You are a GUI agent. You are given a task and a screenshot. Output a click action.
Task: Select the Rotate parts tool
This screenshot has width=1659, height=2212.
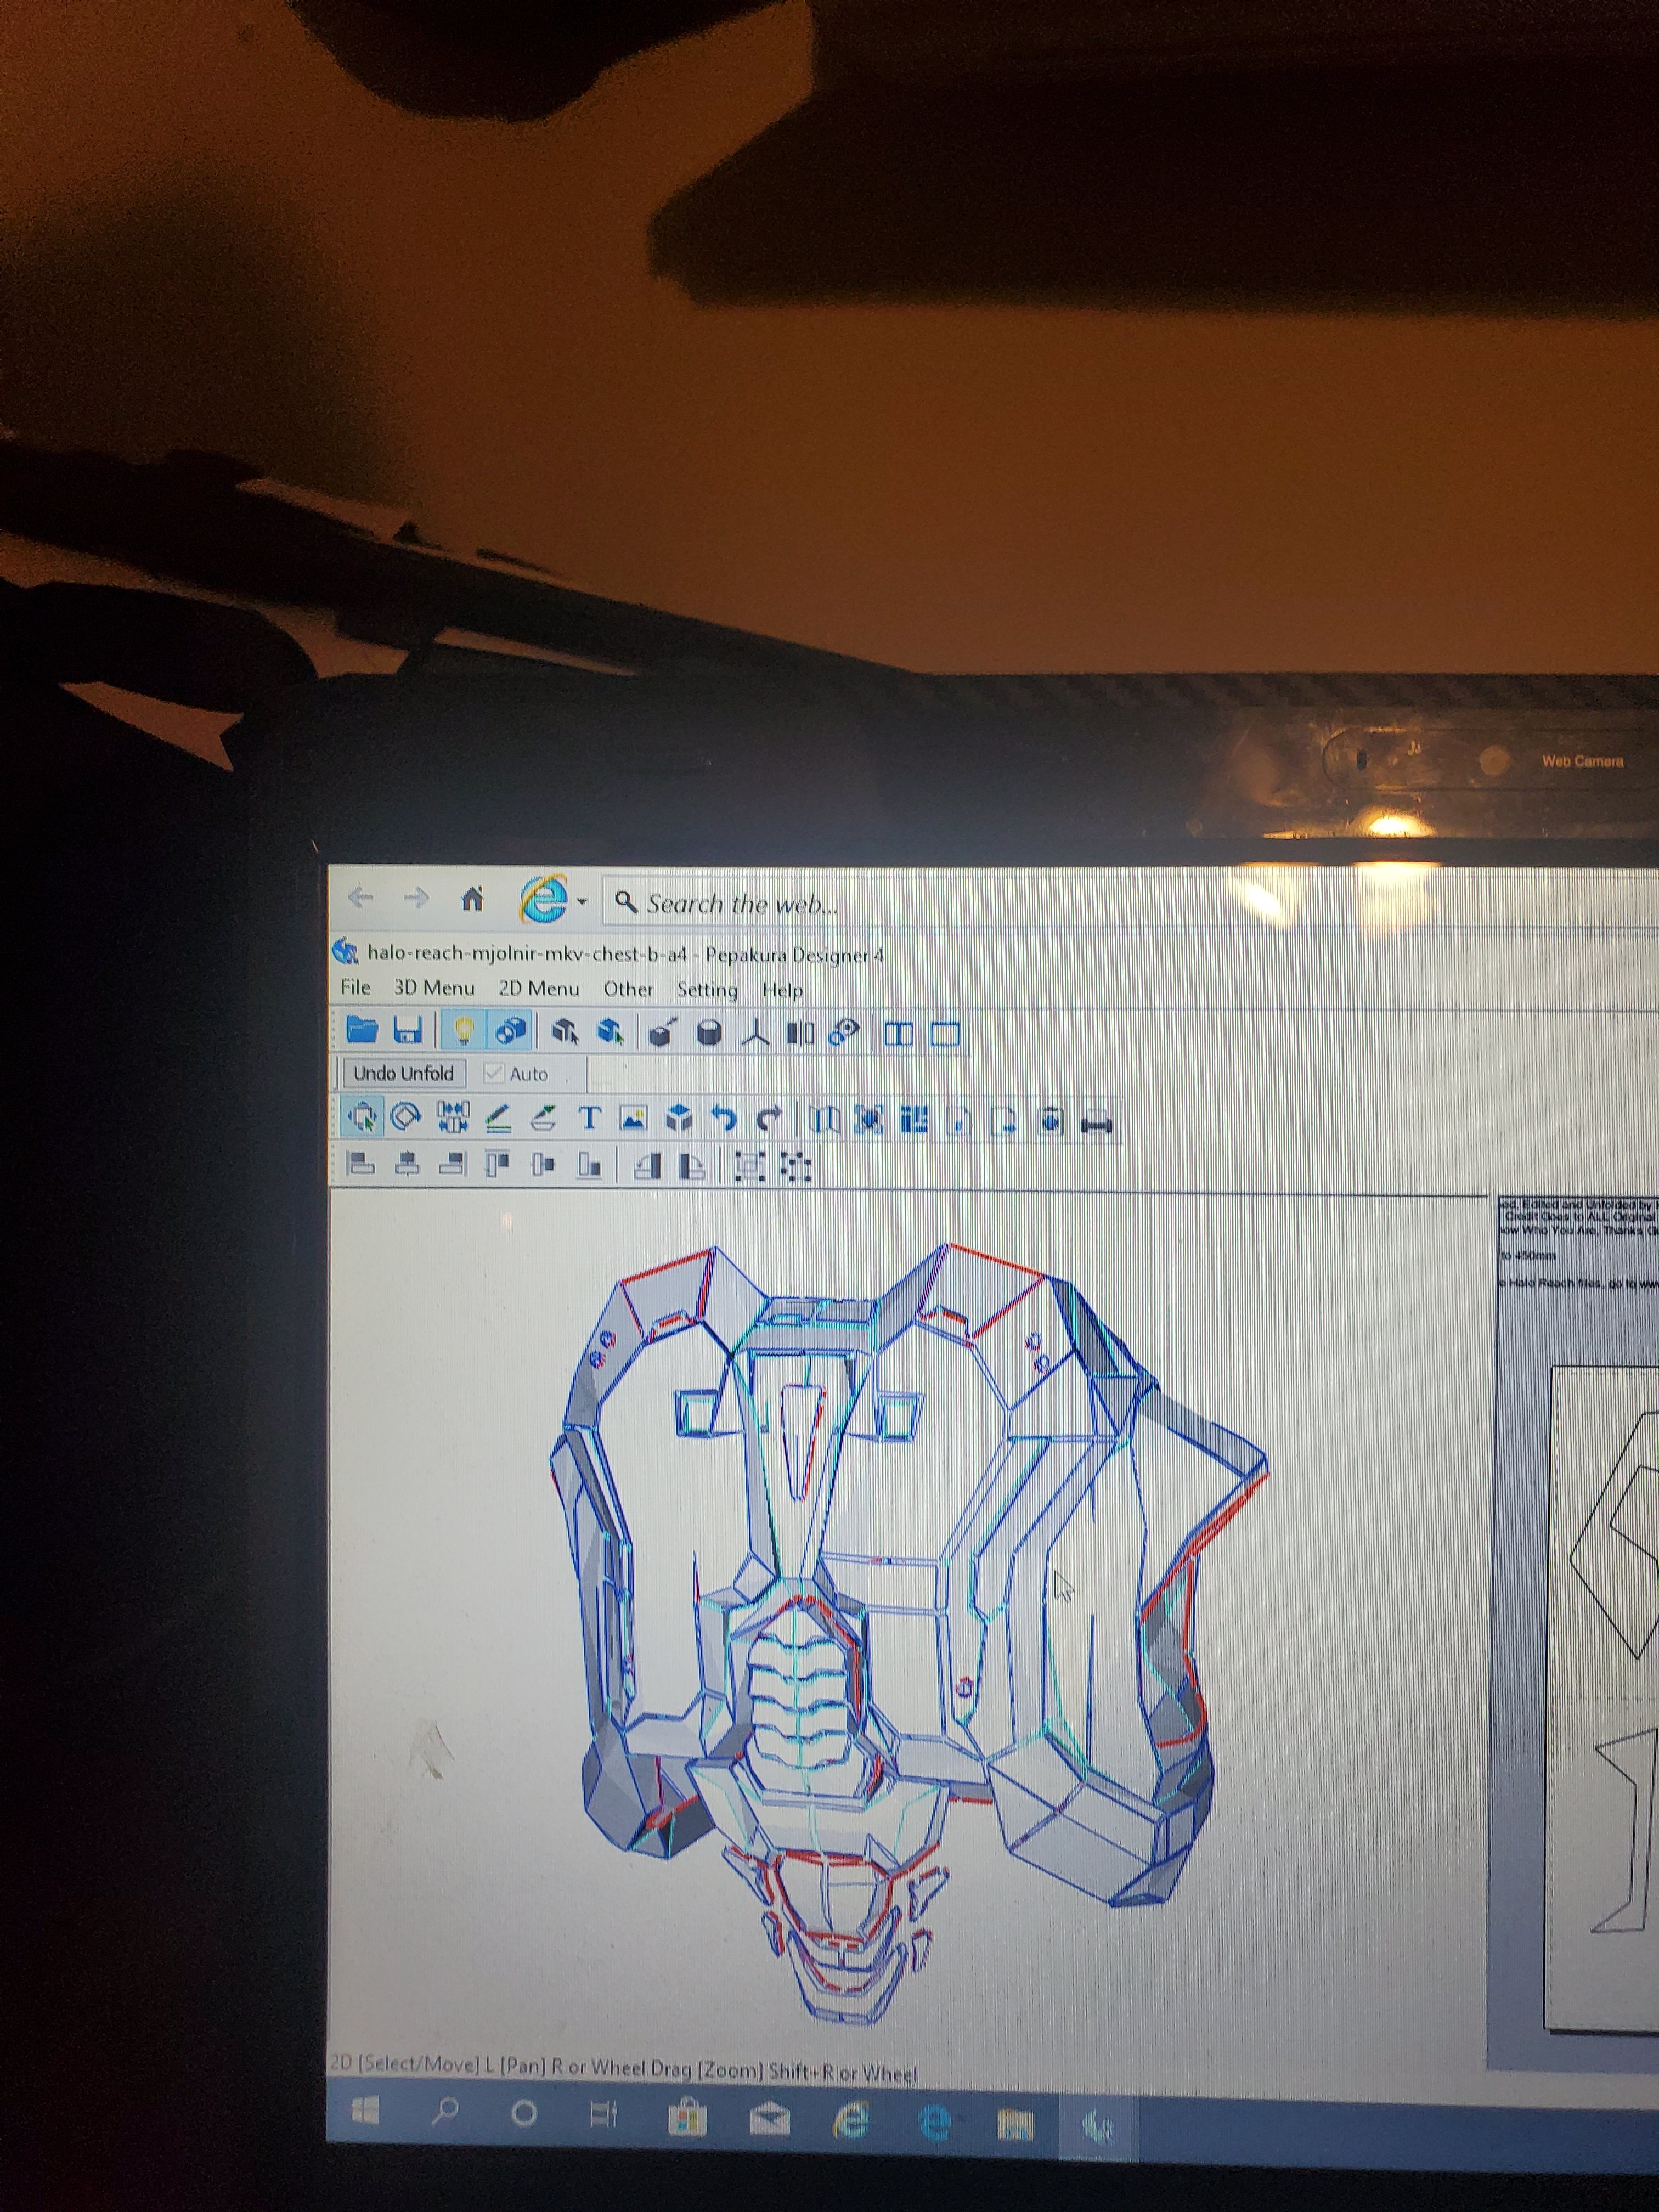tap(406, 1116)
